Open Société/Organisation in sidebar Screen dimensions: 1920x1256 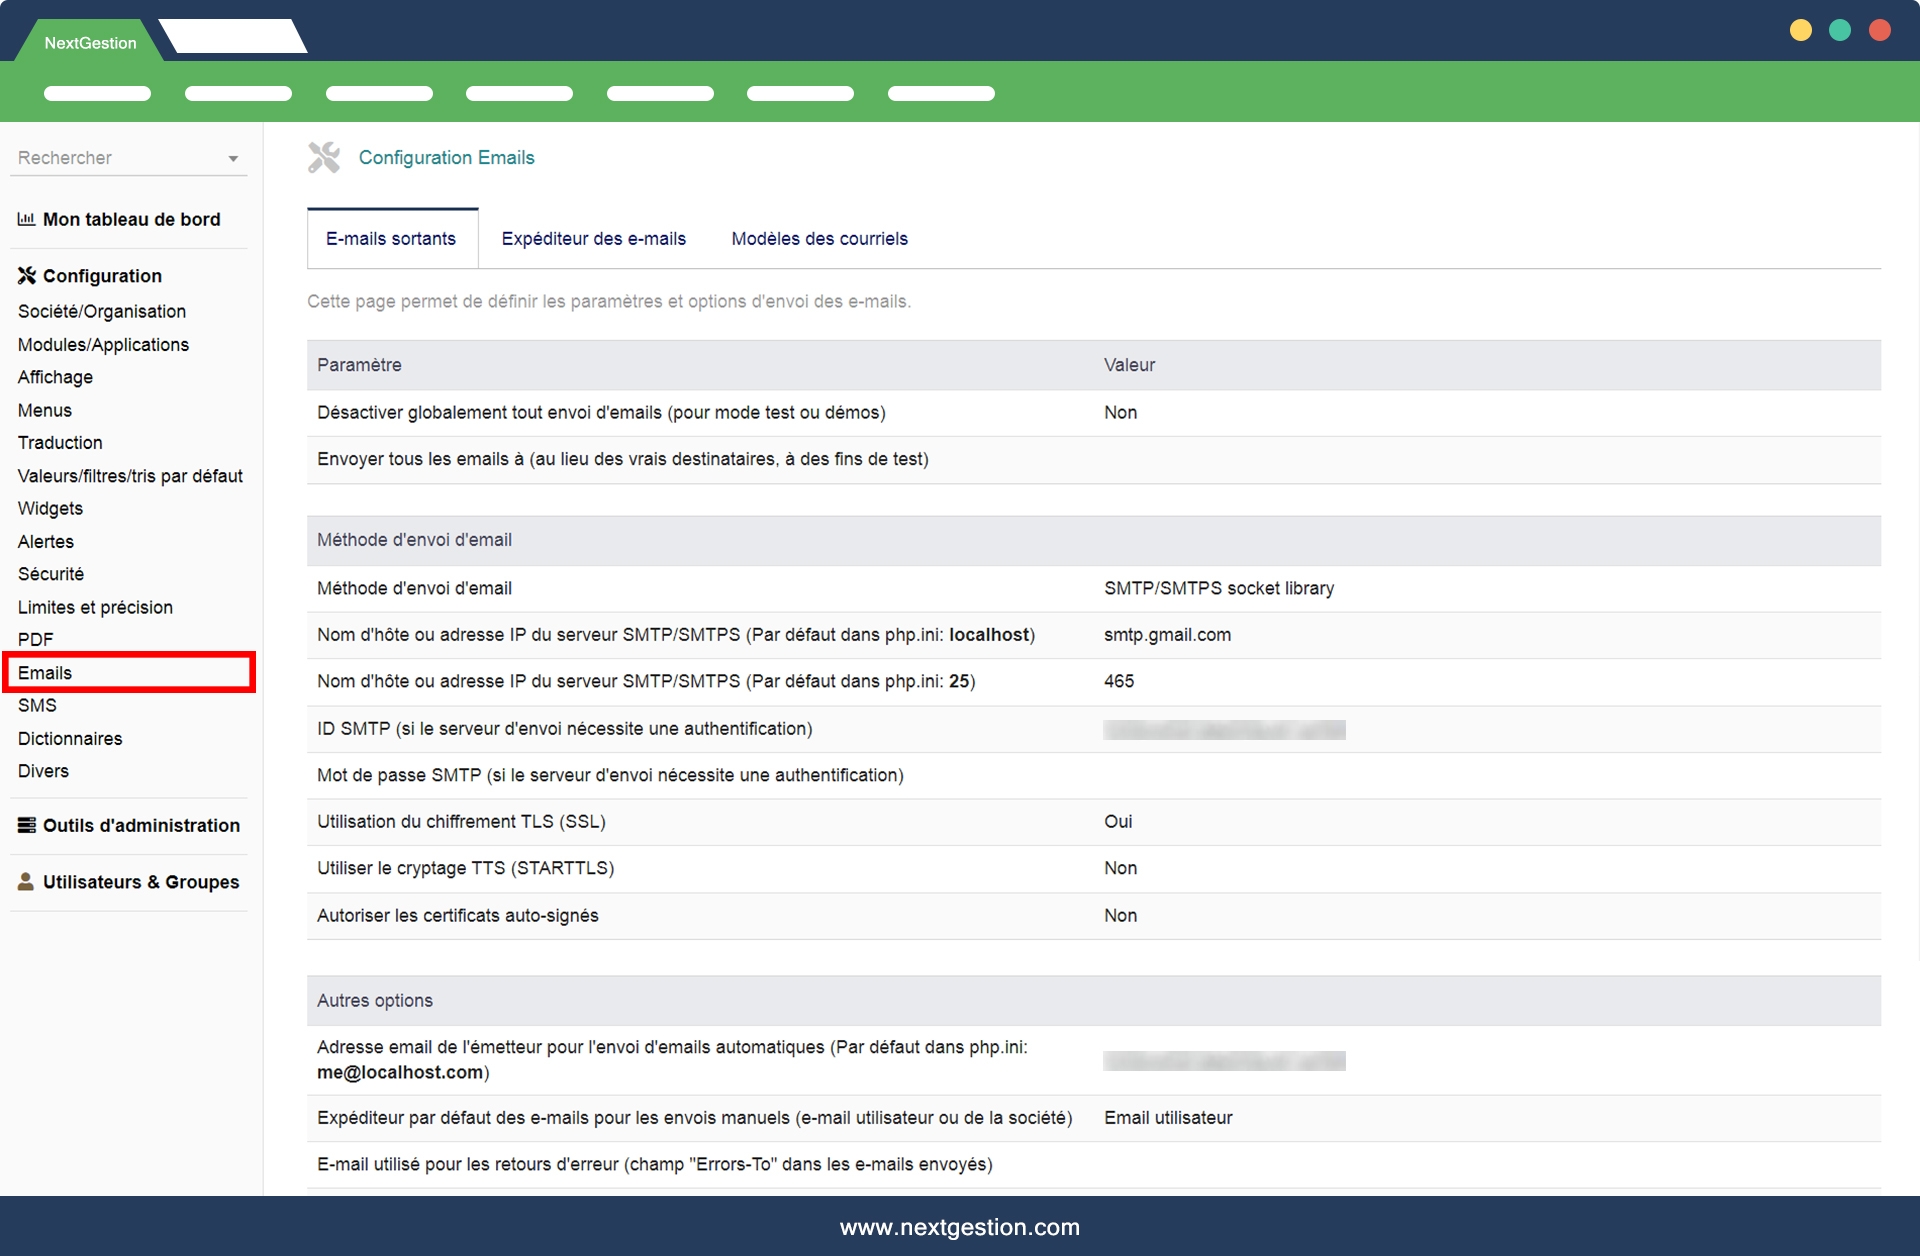tap(102, 312)
